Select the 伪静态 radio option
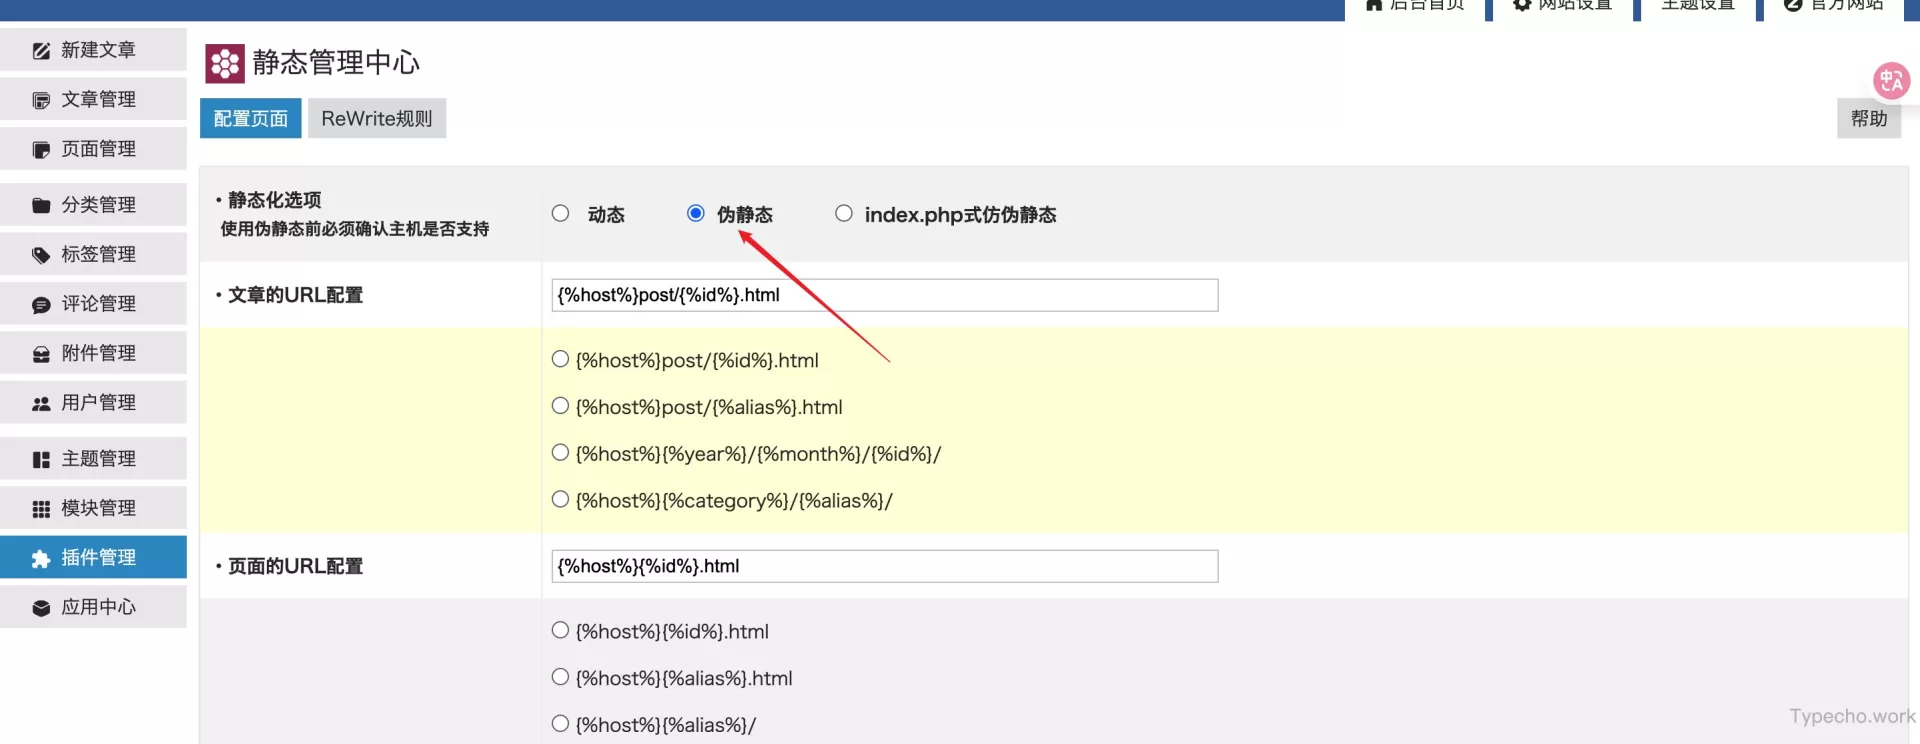This screenshot has height=744, width=1920. [696, 213]
